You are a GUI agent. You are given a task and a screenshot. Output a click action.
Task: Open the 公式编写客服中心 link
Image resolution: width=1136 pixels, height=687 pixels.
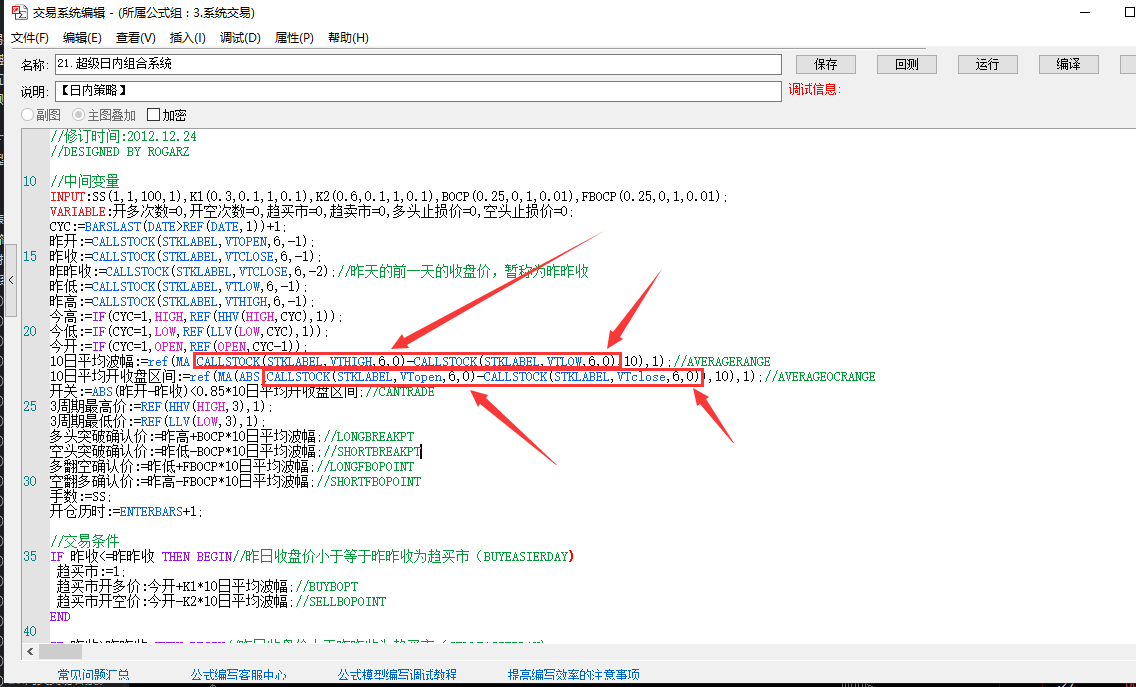pos(238,675)
